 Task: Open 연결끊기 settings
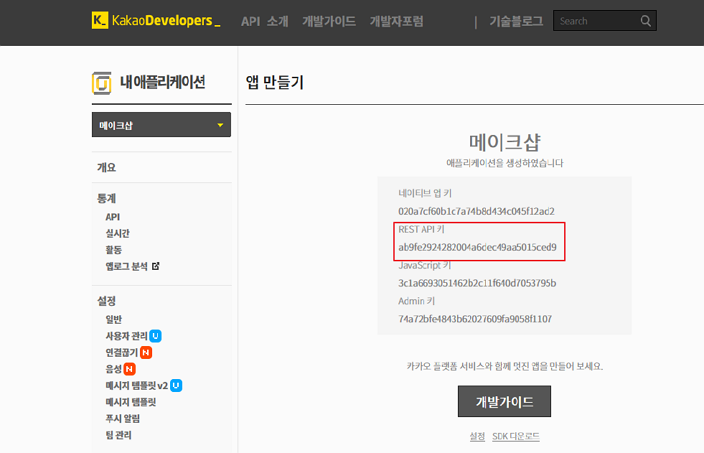[122, 352]
